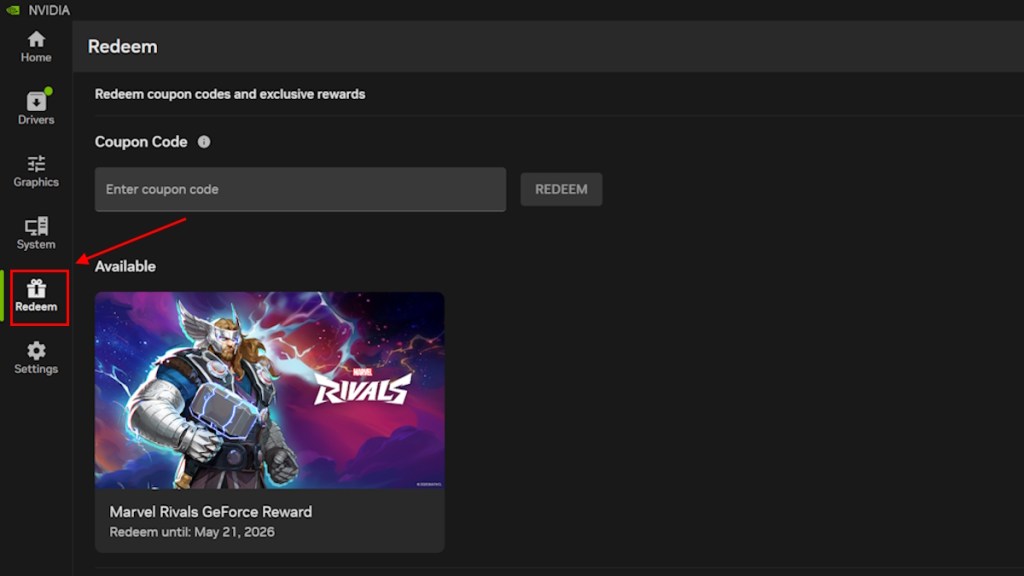Select the Graphics sliders icon
1024x576 pixels.
point(36,165)
